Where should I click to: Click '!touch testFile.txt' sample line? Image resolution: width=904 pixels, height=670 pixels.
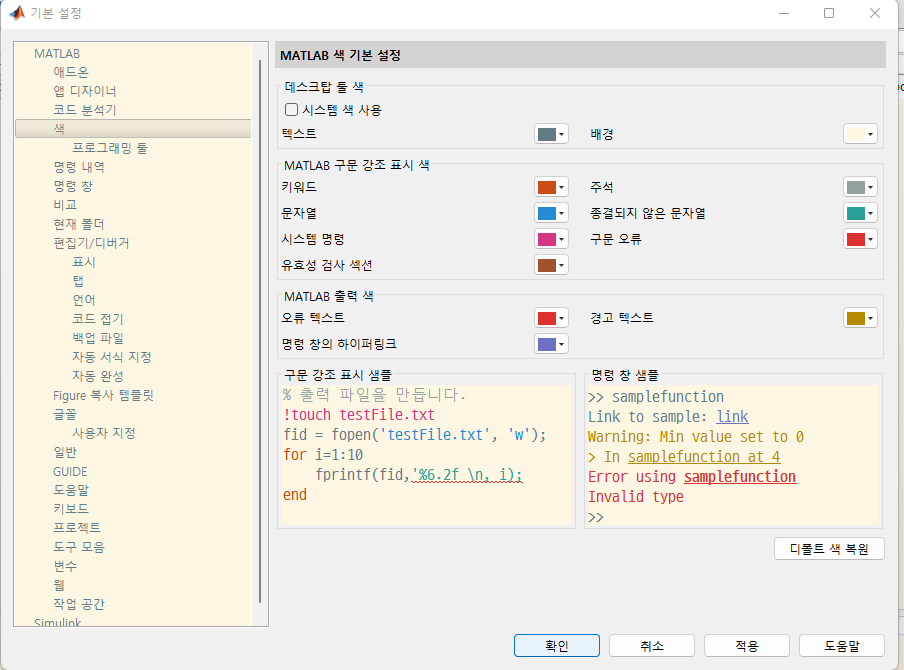click(x=359, y=415)
